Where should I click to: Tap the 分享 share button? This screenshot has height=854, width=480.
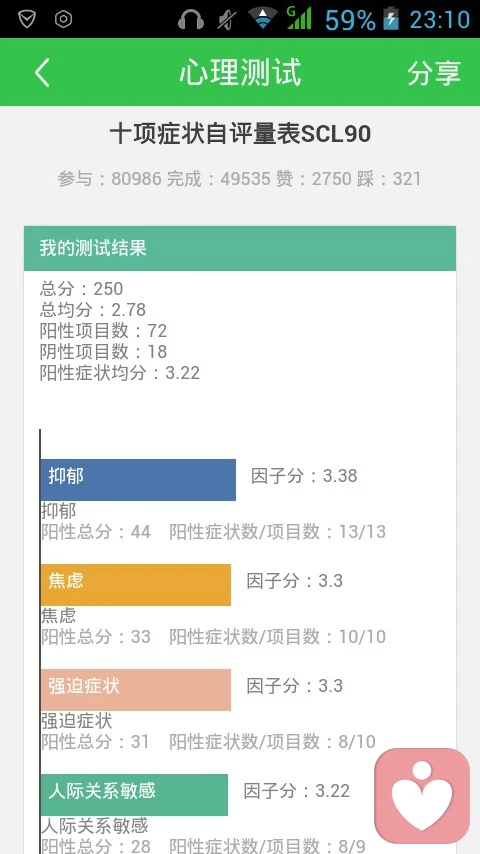[x=434, y=72]
